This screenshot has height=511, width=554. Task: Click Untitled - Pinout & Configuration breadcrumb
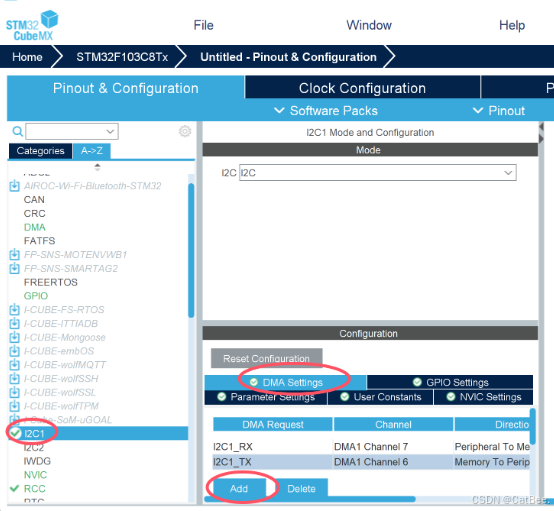(288, 57)
